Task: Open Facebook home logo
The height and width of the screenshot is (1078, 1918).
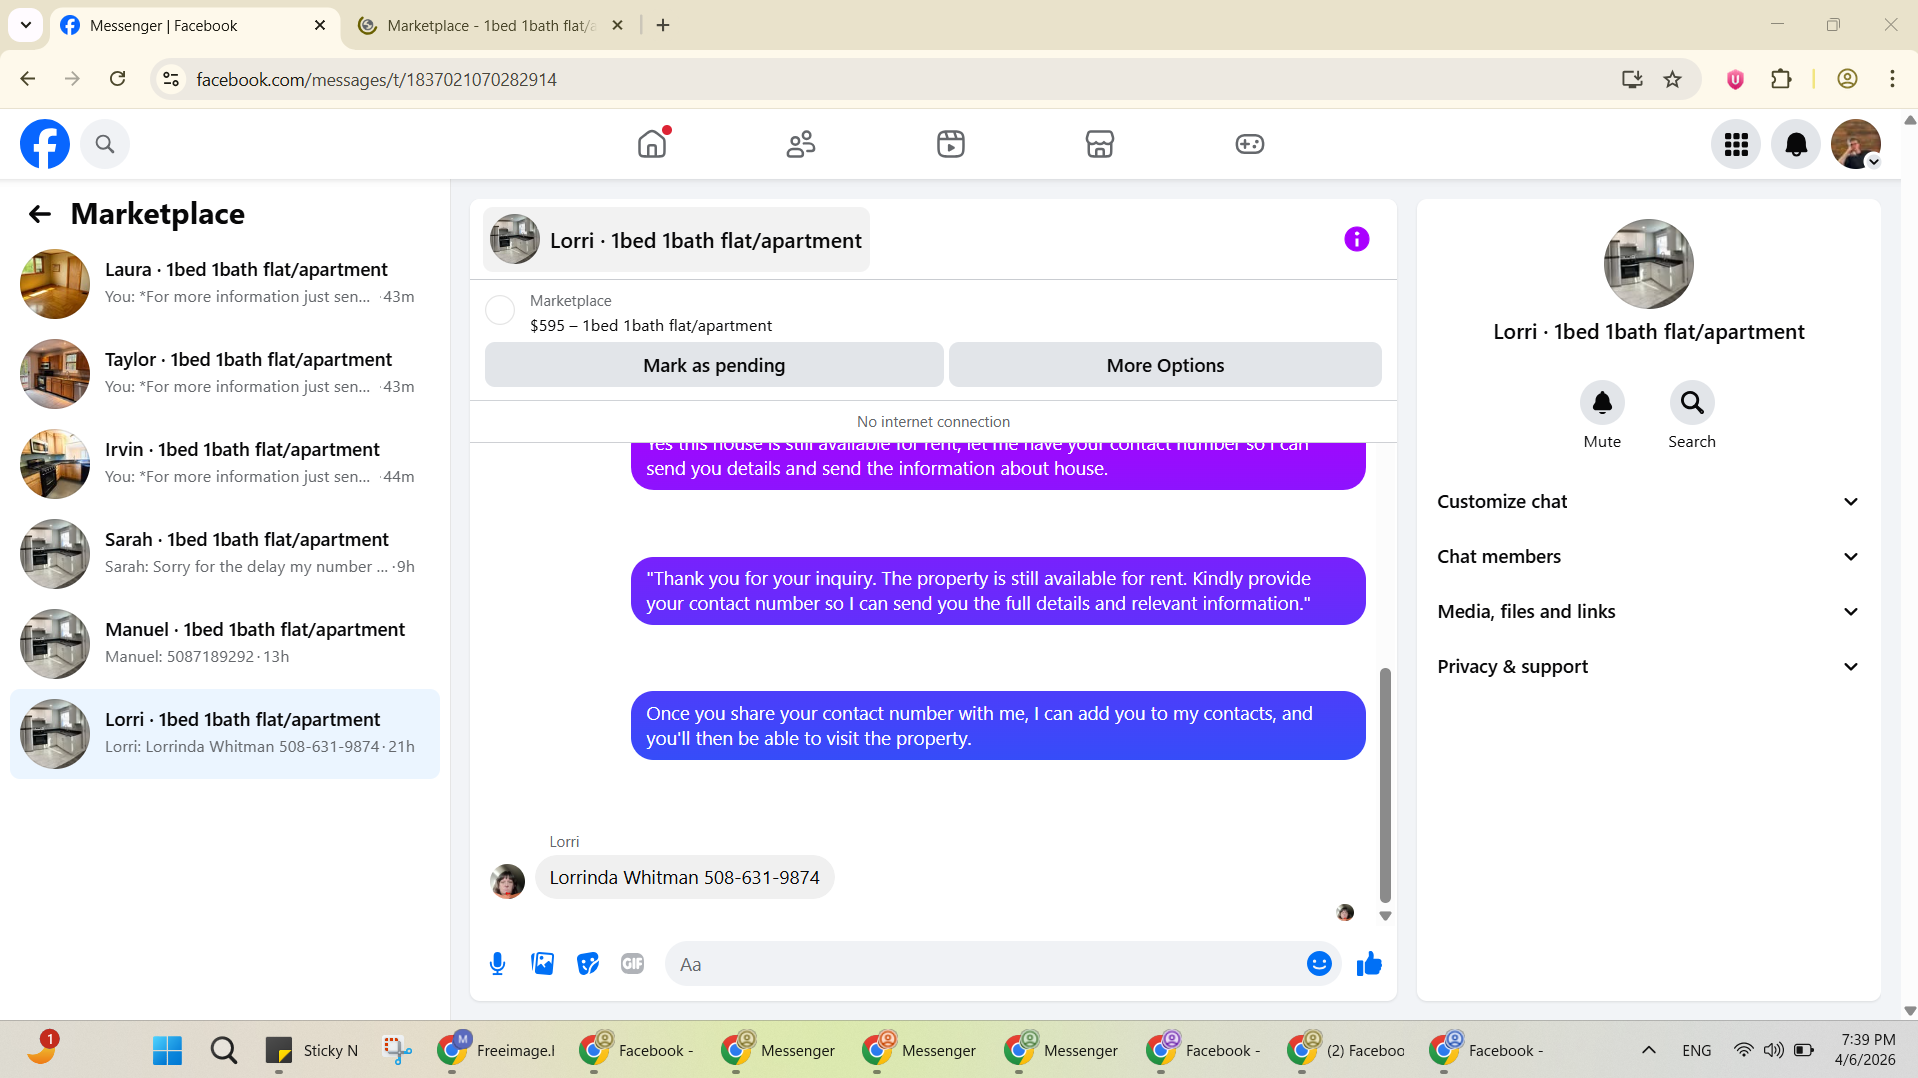Action: [45, 144]
